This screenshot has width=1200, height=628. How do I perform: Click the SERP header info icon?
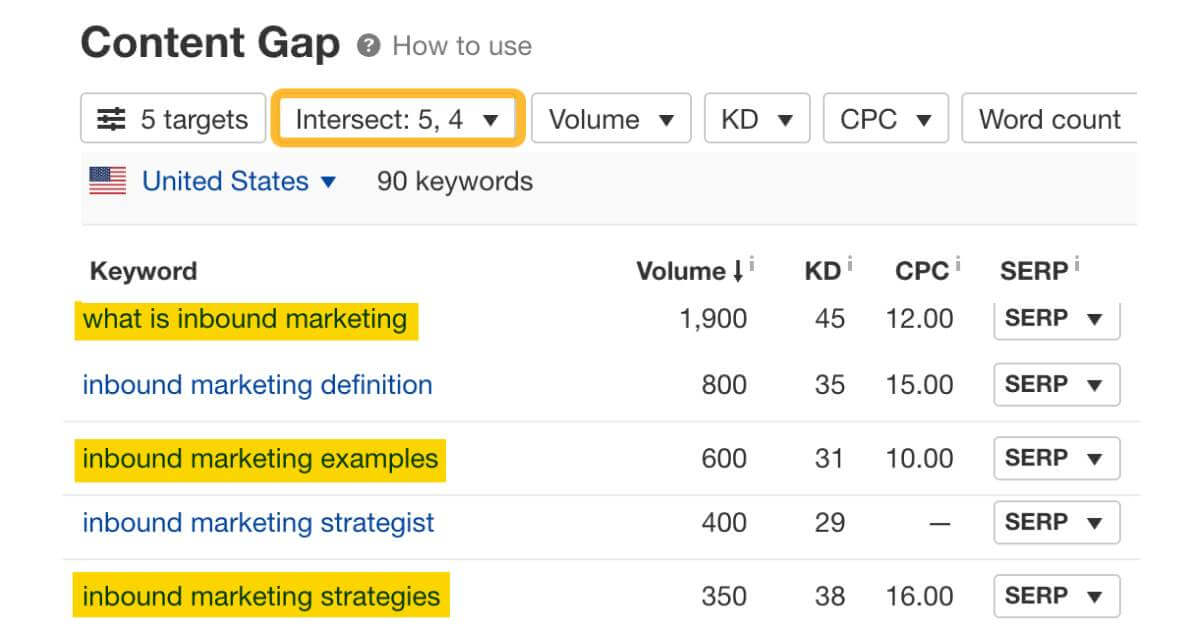tap(1077, 265)
